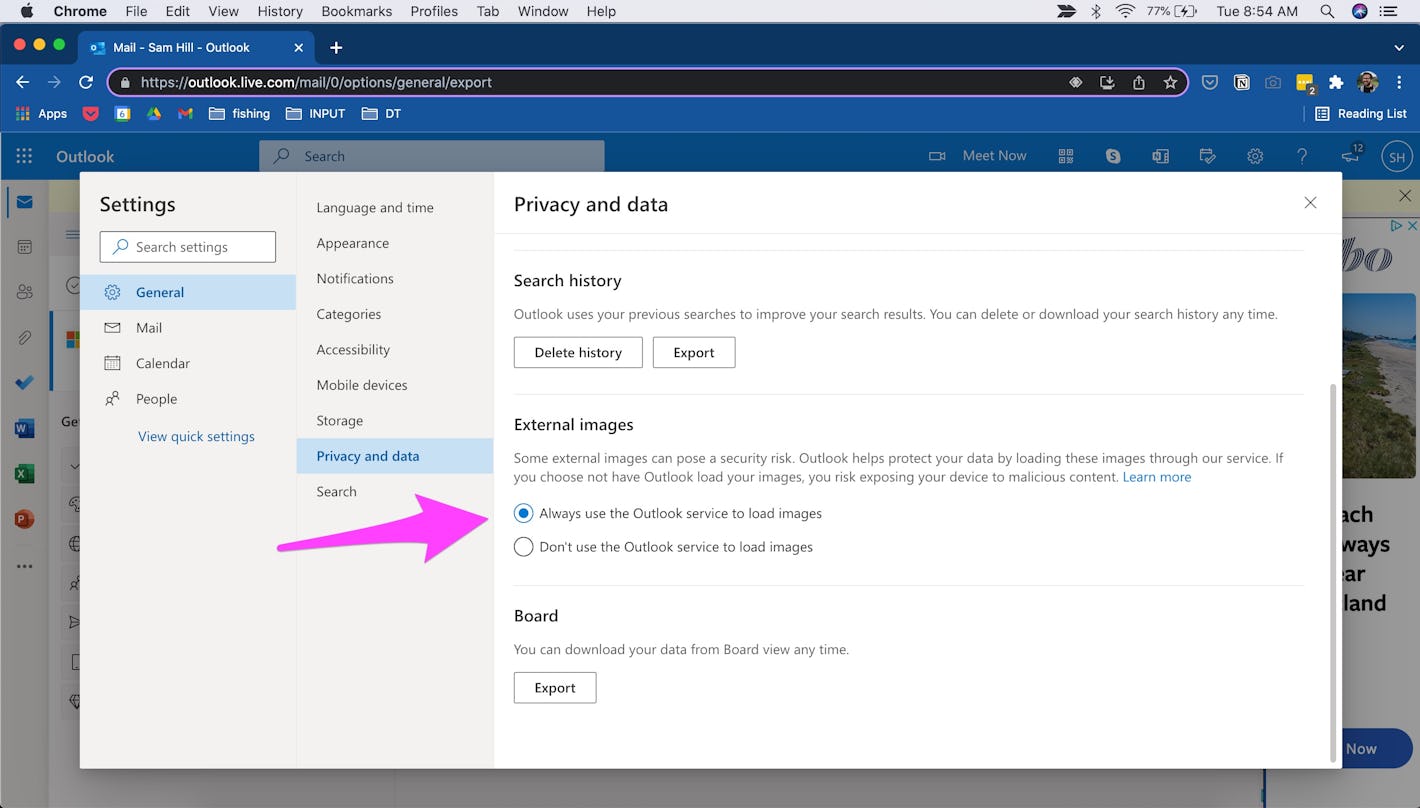The width and height of the screenshot is (1420, 808).
Task: Choose 'Don't use the Outlook service to load images'
Action: coord(523,547)
